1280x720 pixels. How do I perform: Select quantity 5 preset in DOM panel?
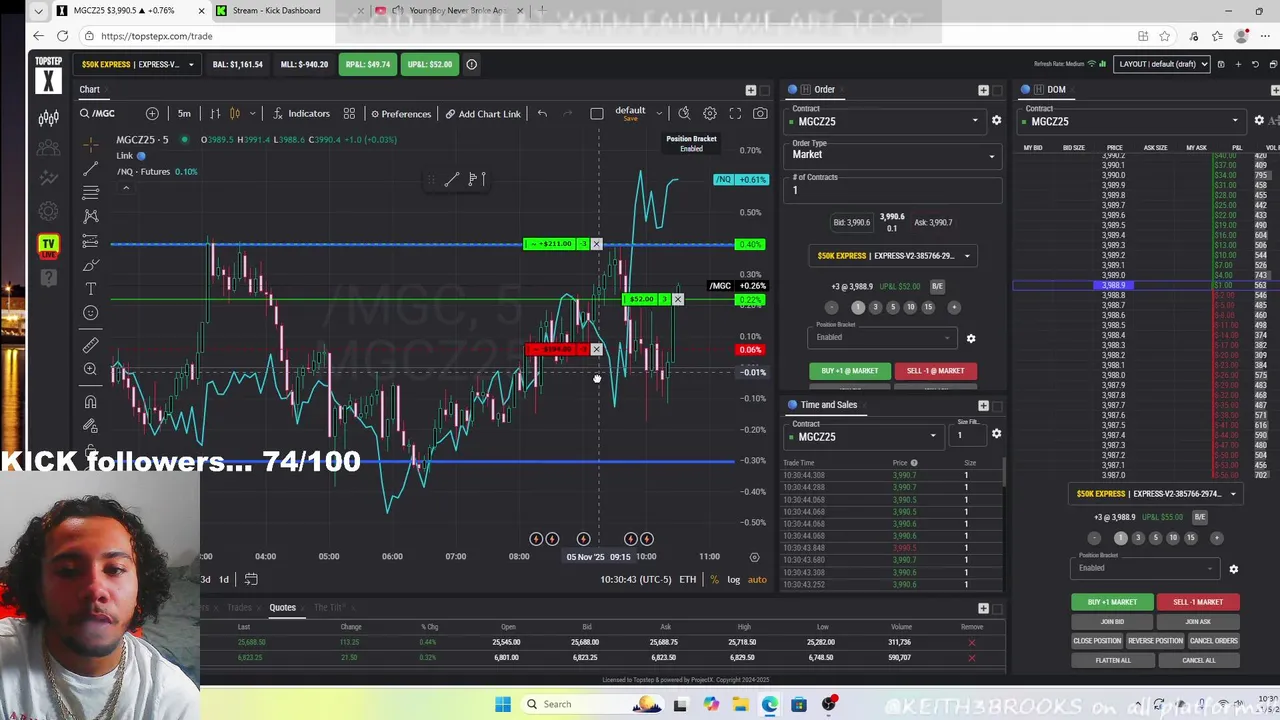point(1155,538)
